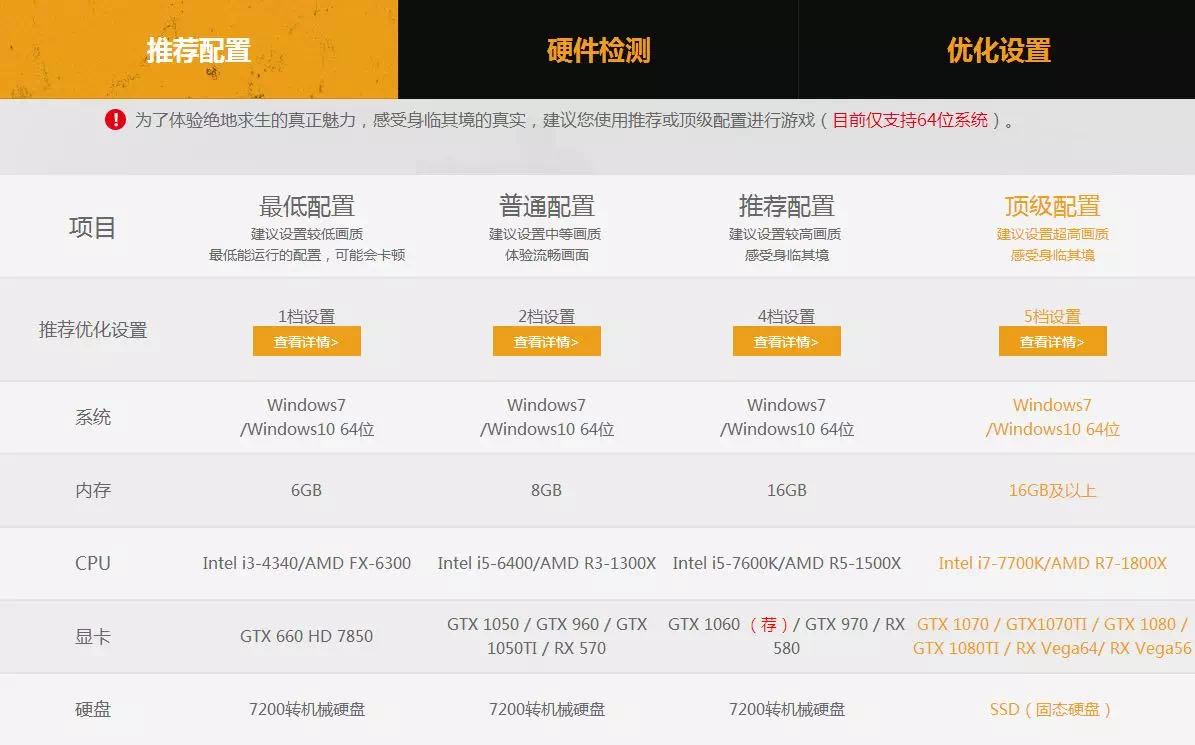Select the 推荐配置 column heading in table
The width and height of the screenshot is (1195, 745).
point(787,206)
